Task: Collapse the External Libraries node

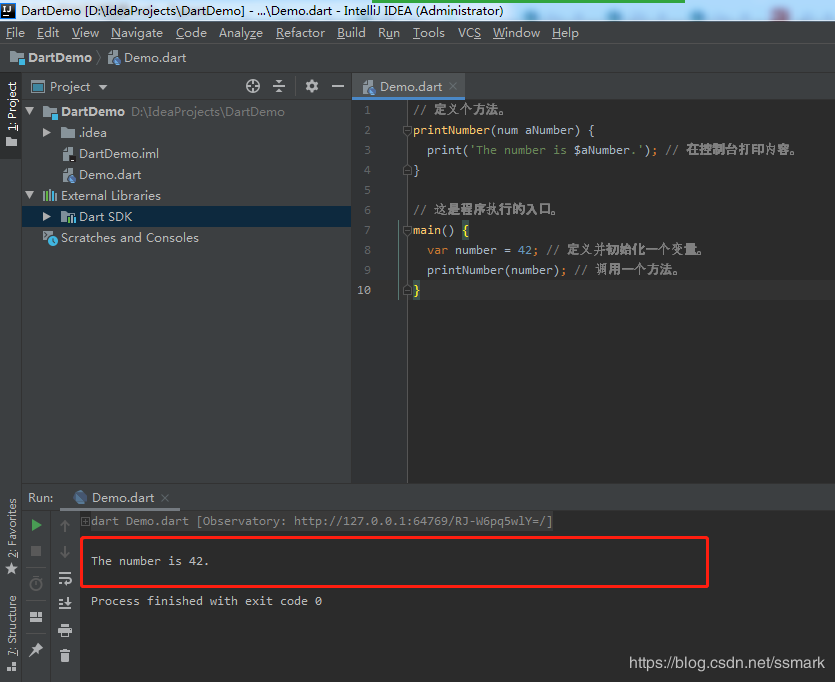Action: (x=30, y=195)
